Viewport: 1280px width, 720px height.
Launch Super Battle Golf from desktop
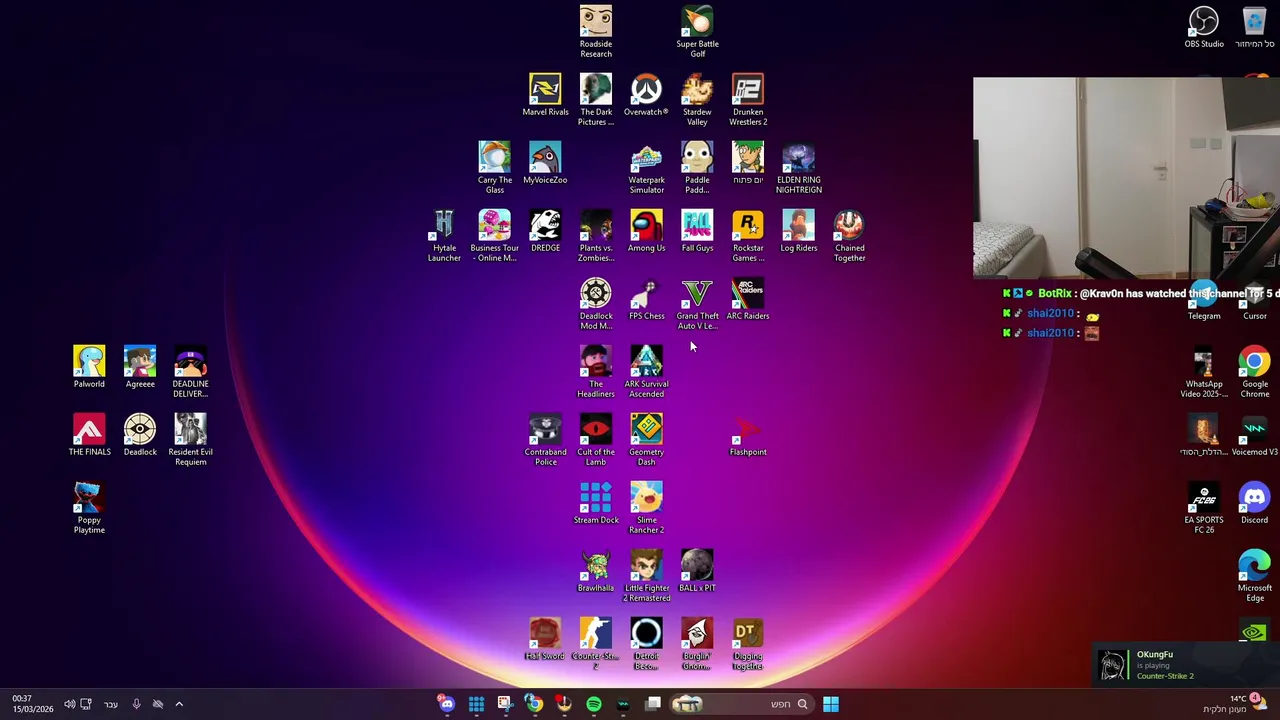click(697, 32)
